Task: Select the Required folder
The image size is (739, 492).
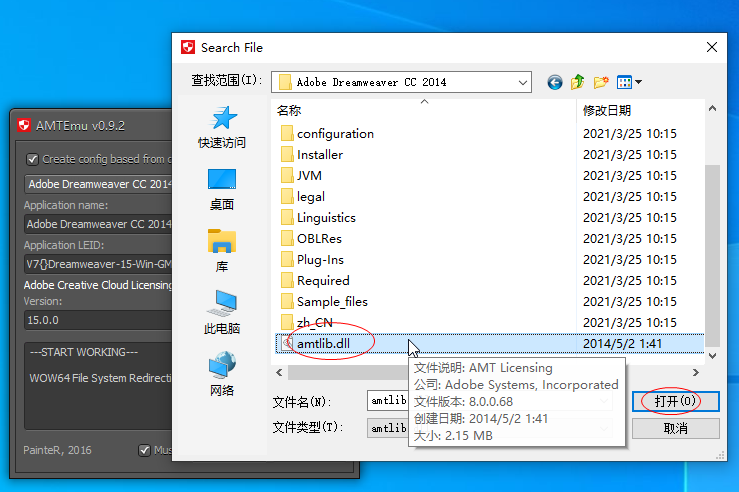Action: tap(315, 280)
